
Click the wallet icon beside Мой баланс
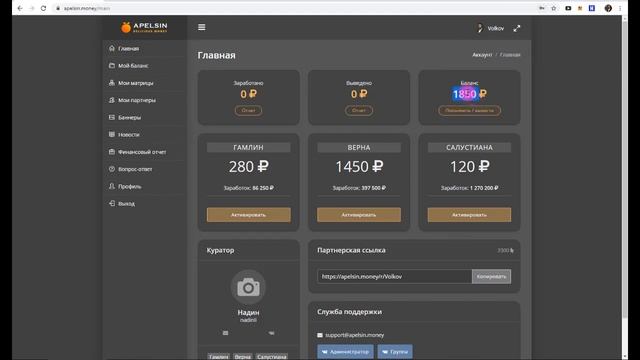tap(112, 65)
